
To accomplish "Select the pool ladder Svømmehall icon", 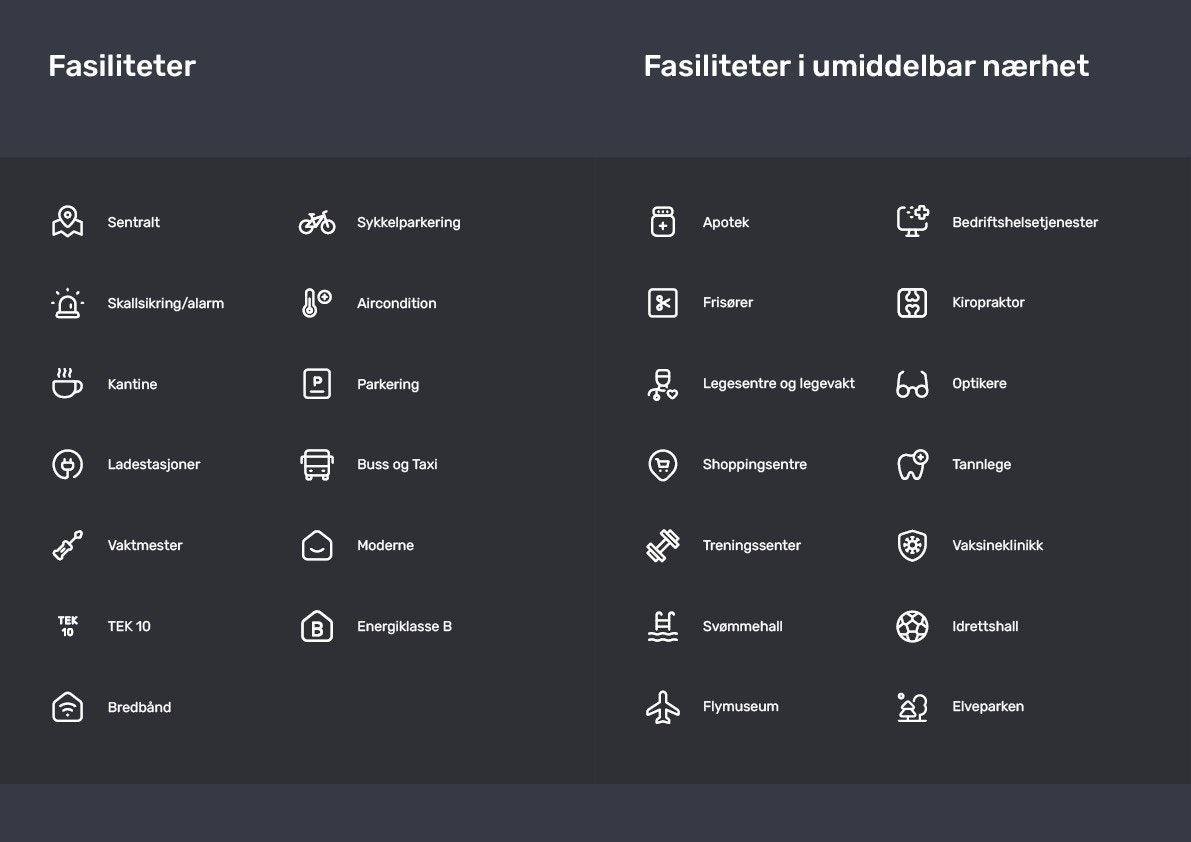I will 663,626.
